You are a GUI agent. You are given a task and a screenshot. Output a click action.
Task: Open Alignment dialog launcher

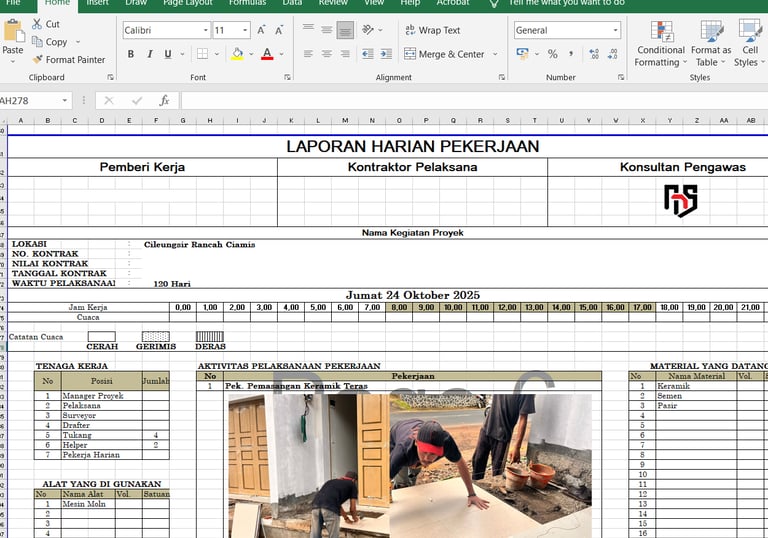coord(502,77)
